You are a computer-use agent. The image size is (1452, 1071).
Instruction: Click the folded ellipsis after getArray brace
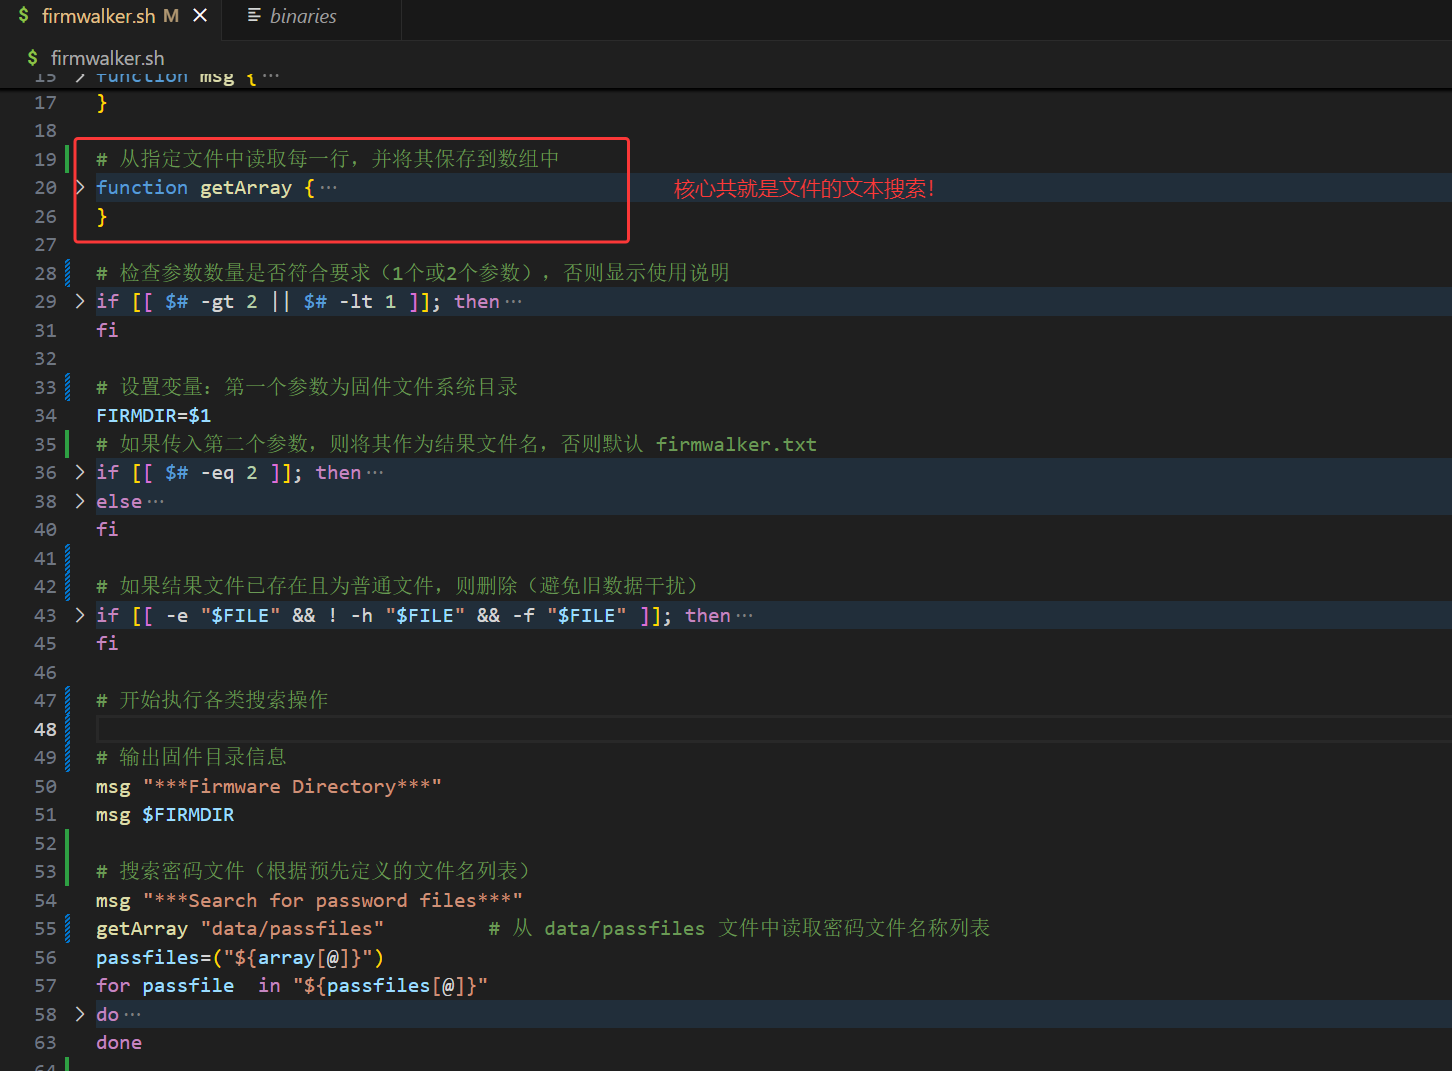click(328, 188)
